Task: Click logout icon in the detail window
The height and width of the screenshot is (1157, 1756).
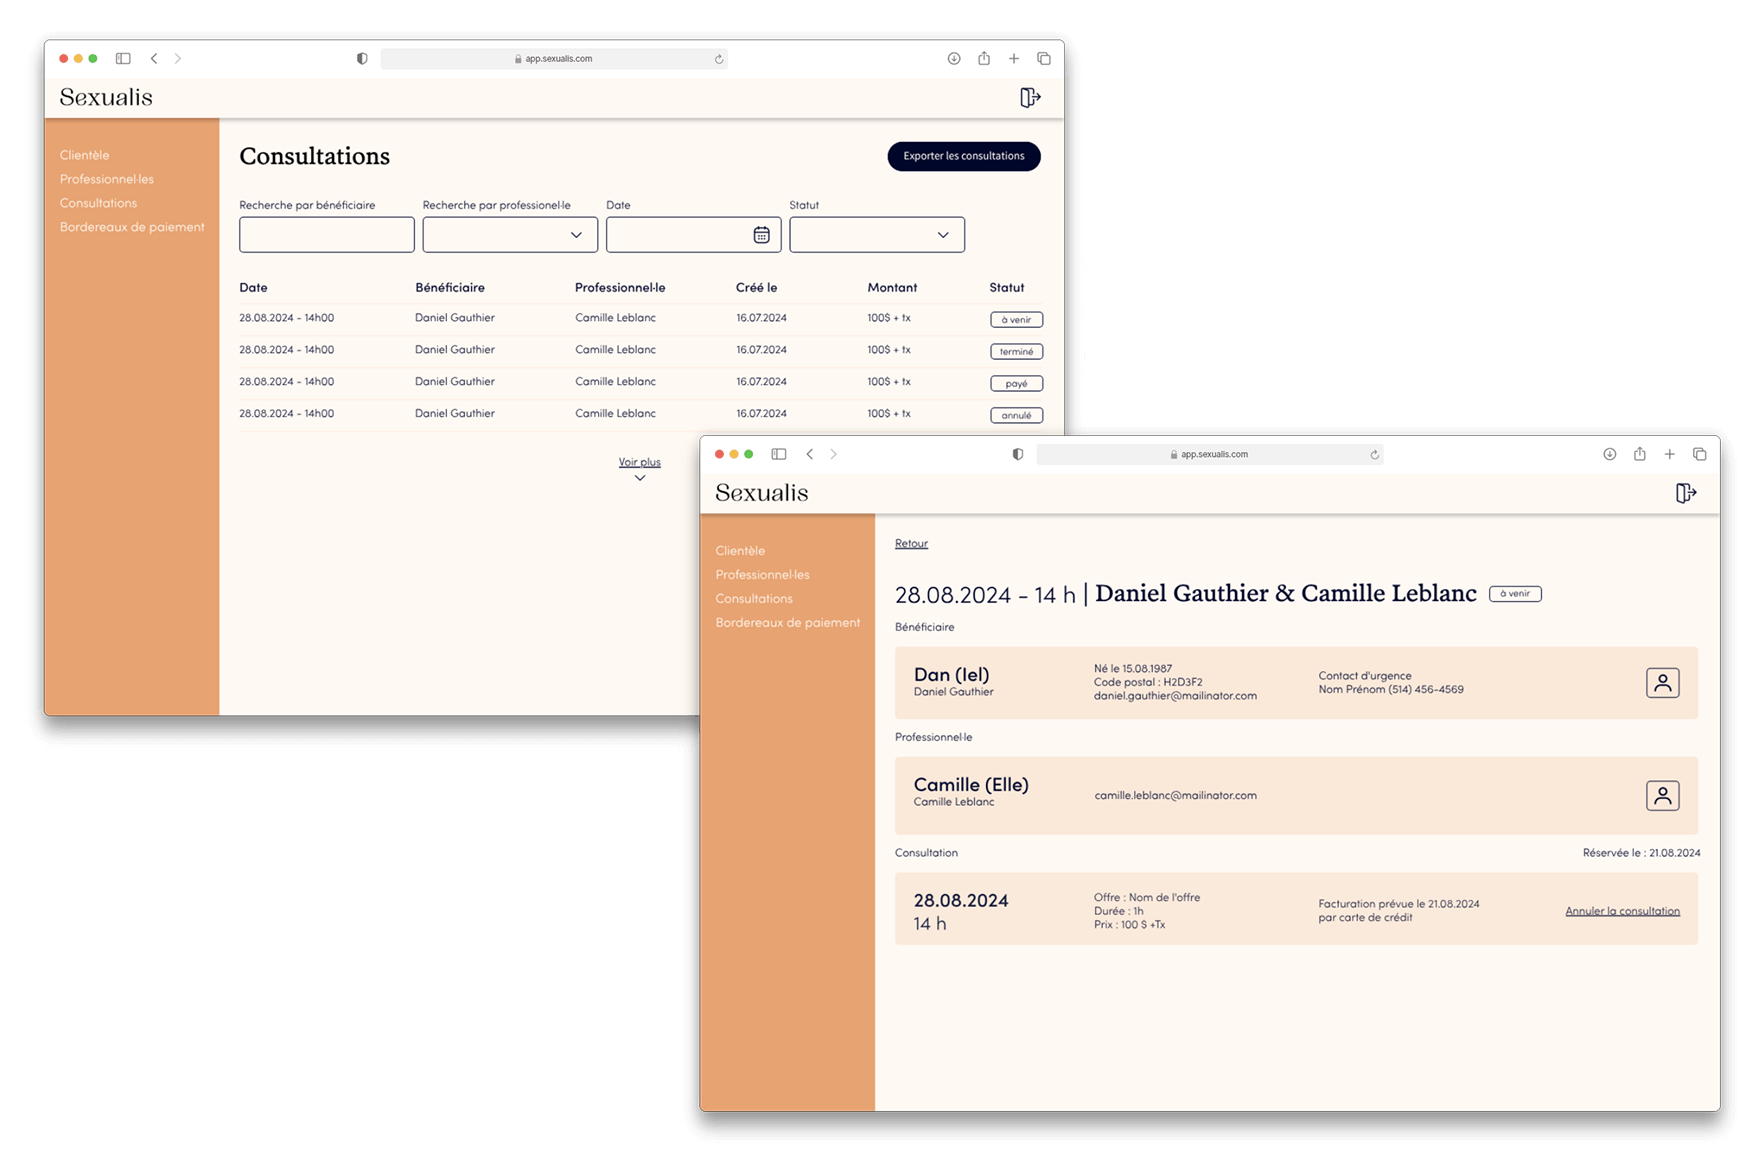Action: tap(1686, 493)
